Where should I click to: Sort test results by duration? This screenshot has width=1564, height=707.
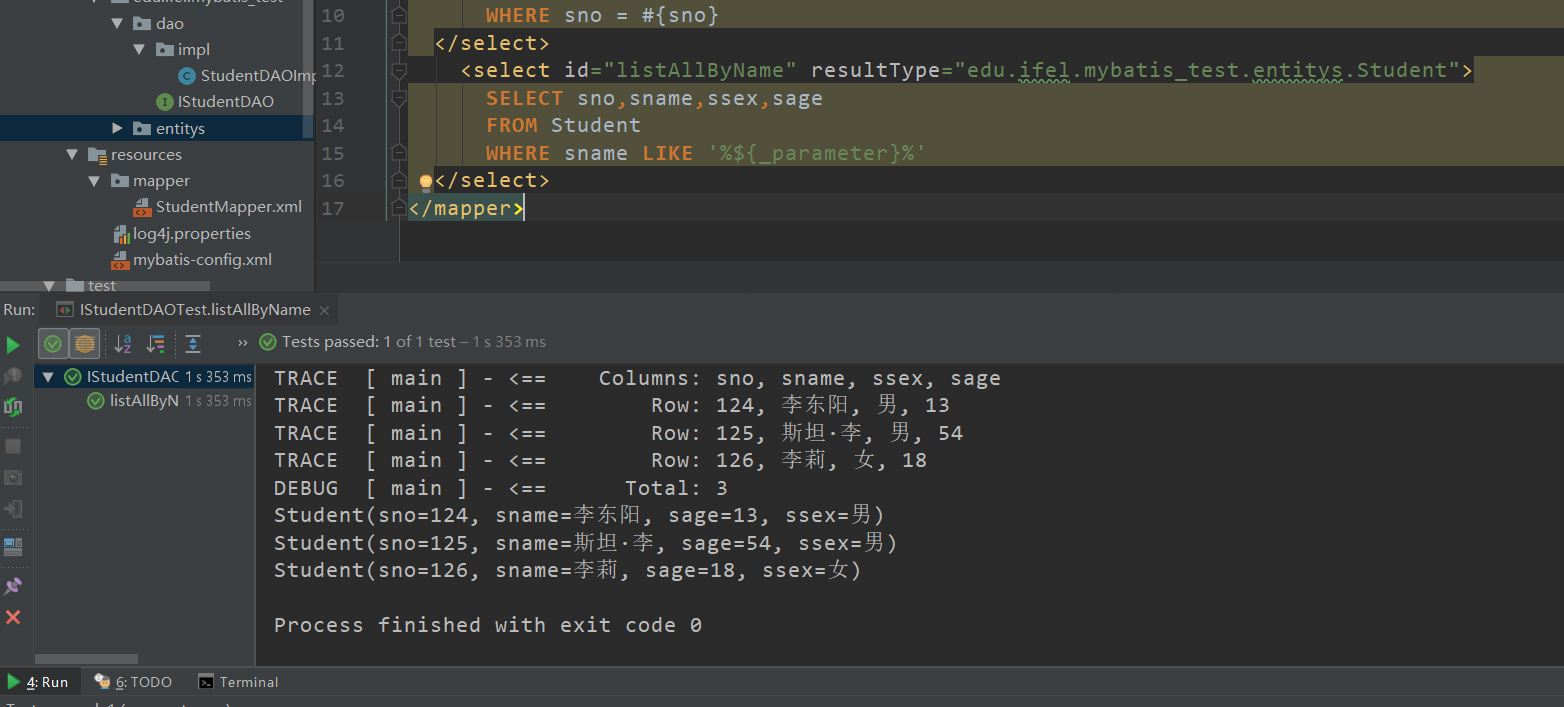point(156,344)
